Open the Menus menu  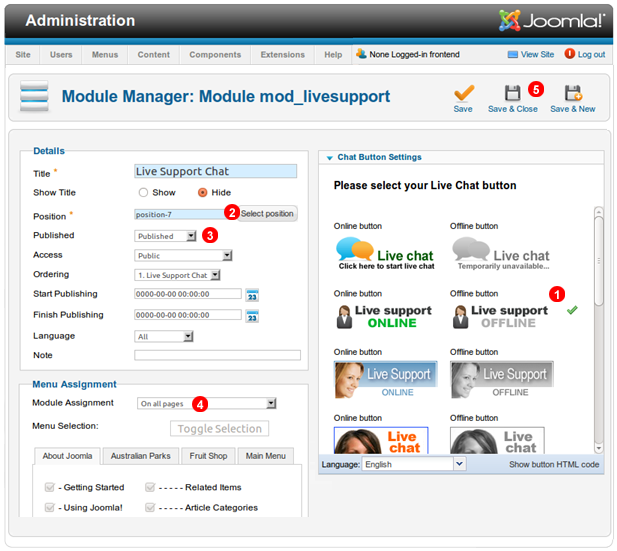coord(105,55)
